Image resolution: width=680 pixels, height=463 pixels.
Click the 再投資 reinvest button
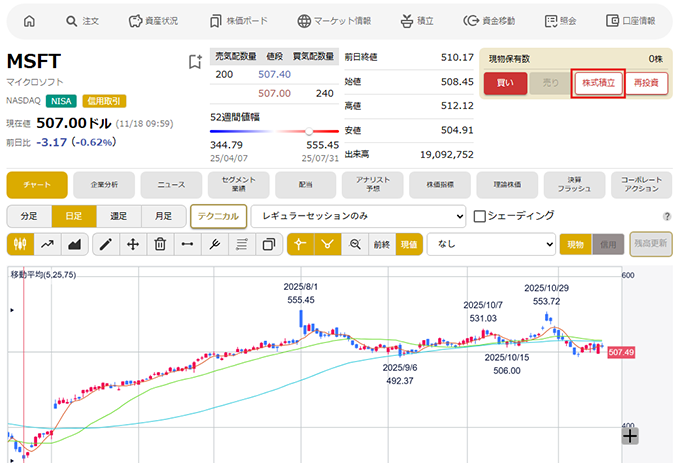point(646,83)
